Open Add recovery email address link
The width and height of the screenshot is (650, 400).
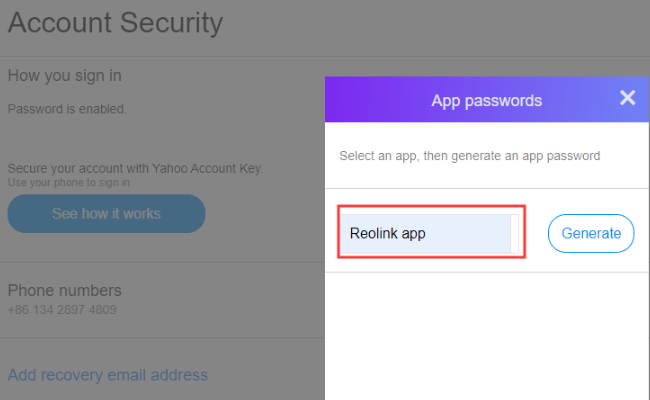click(108, 375)
